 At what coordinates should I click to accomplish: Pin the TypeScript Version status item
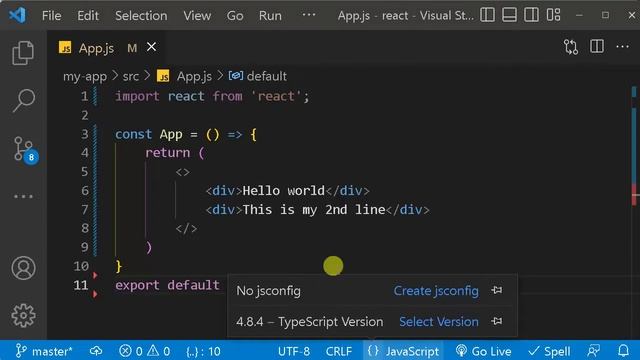click(497, 321)
